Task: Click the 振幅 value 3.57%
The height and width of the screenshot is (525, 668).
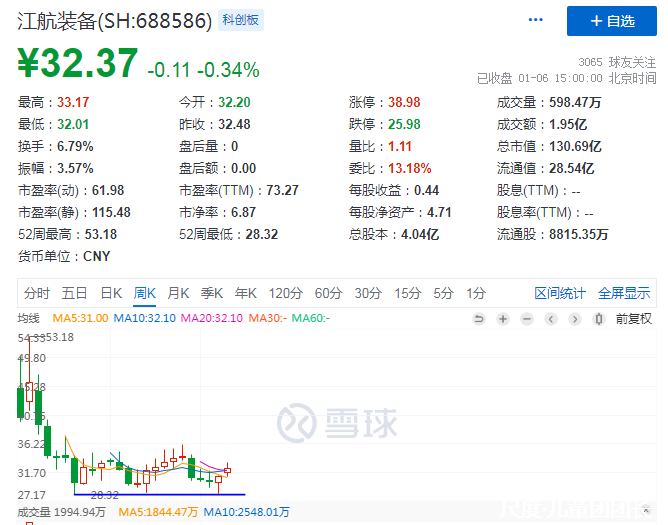Action: (x=75, y=168)
